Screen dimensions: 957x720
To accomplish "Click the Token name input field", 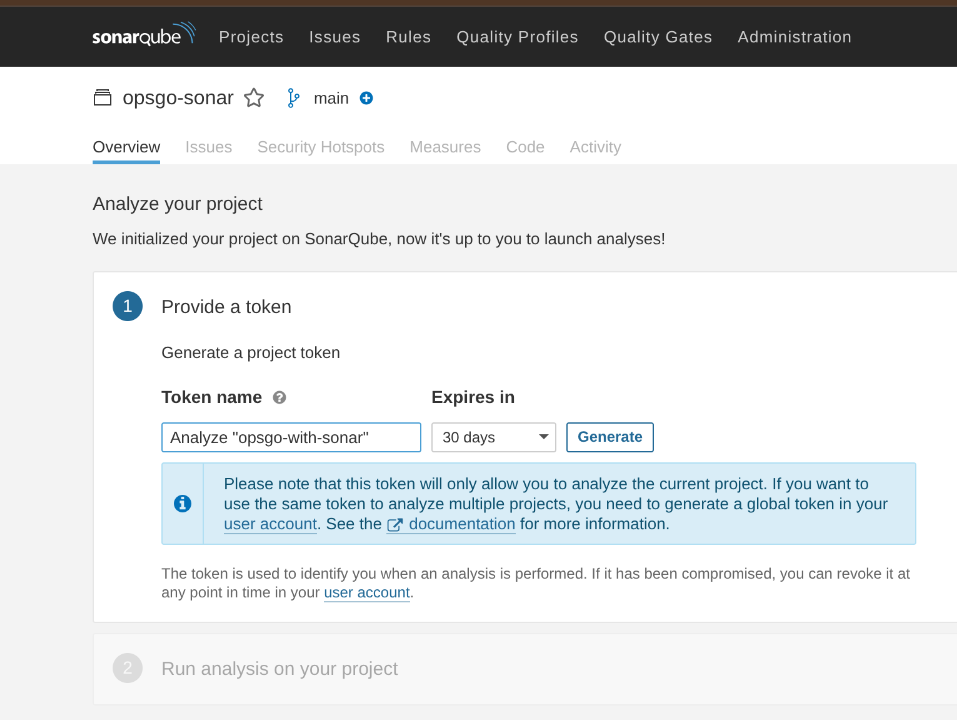I will pyautogui.click(x=291, y=437).
